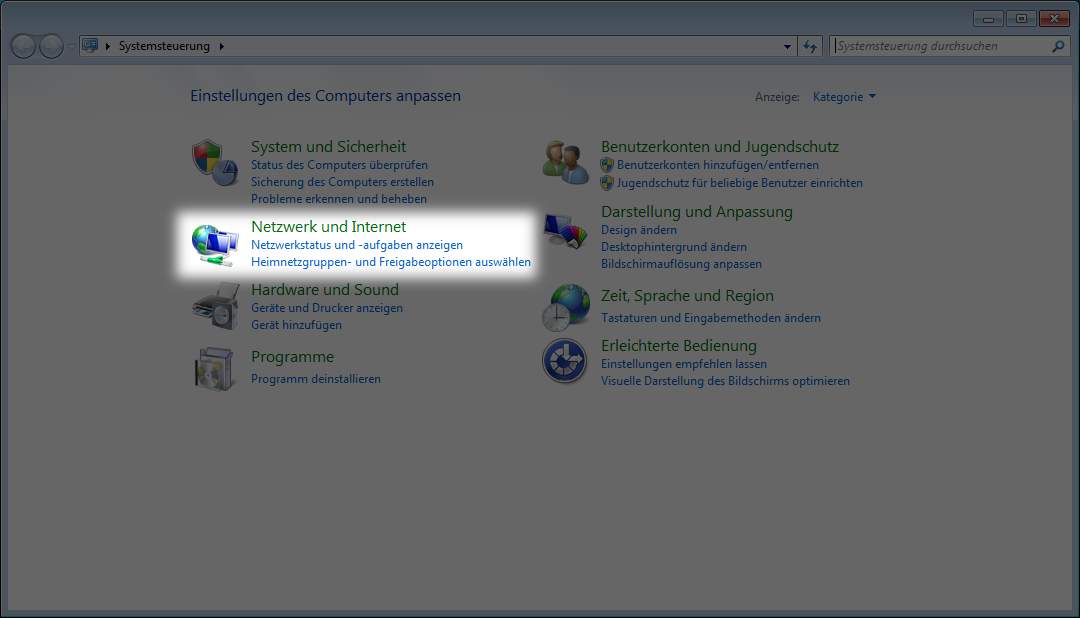Select the Programme software box icon
1080x618 pixels.
point(214,367)
